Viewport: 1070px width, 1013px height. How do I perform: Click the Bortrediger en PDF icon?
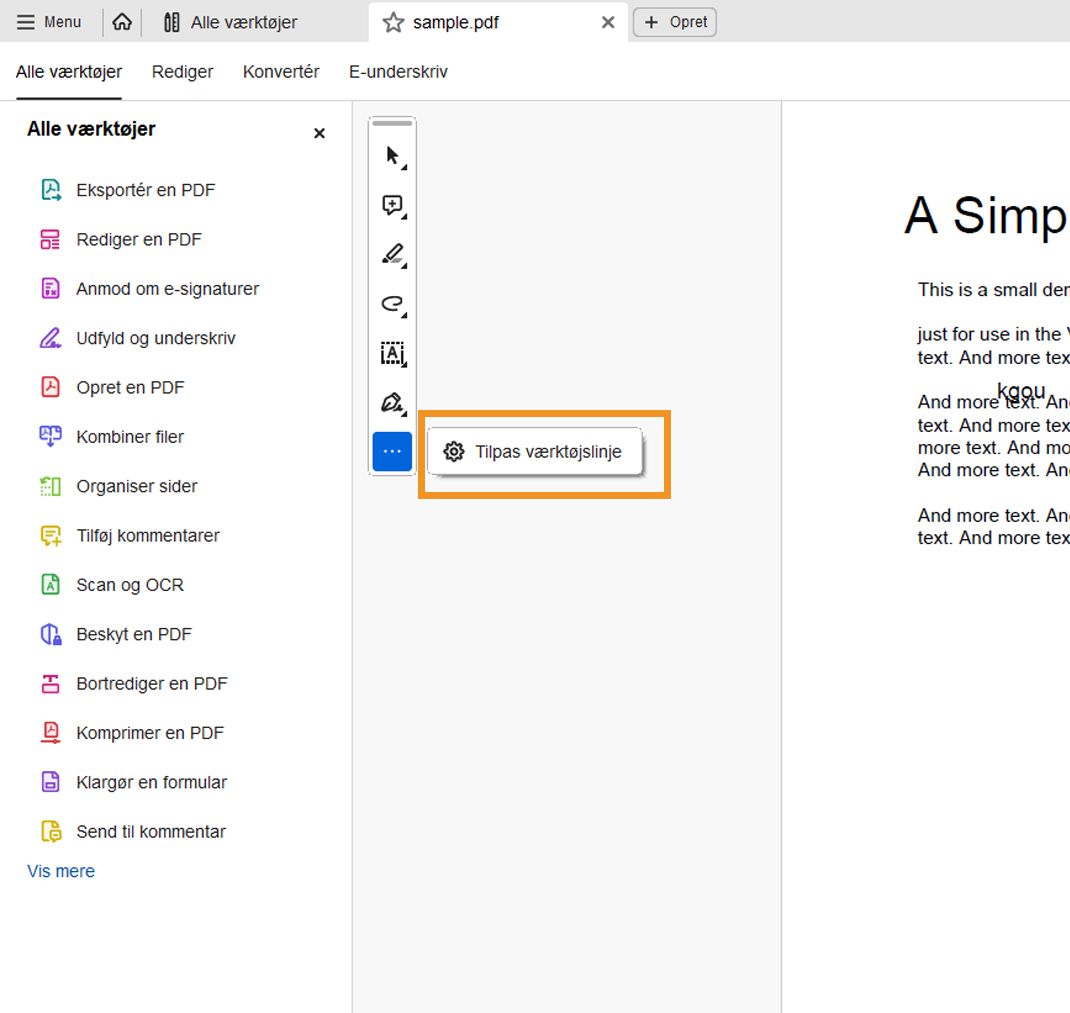(x=50, y=683)
